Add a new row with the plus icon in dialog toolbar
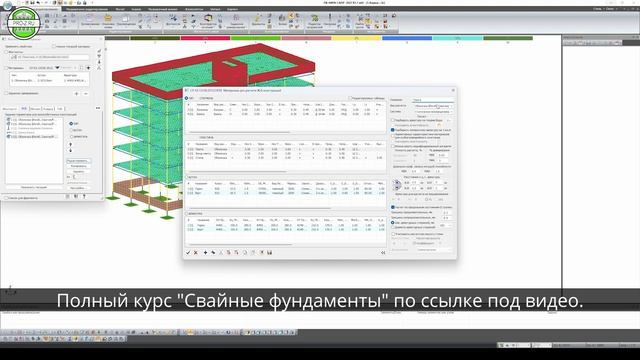The width and height of the screenshot is (640, 360). coord(205,253)
